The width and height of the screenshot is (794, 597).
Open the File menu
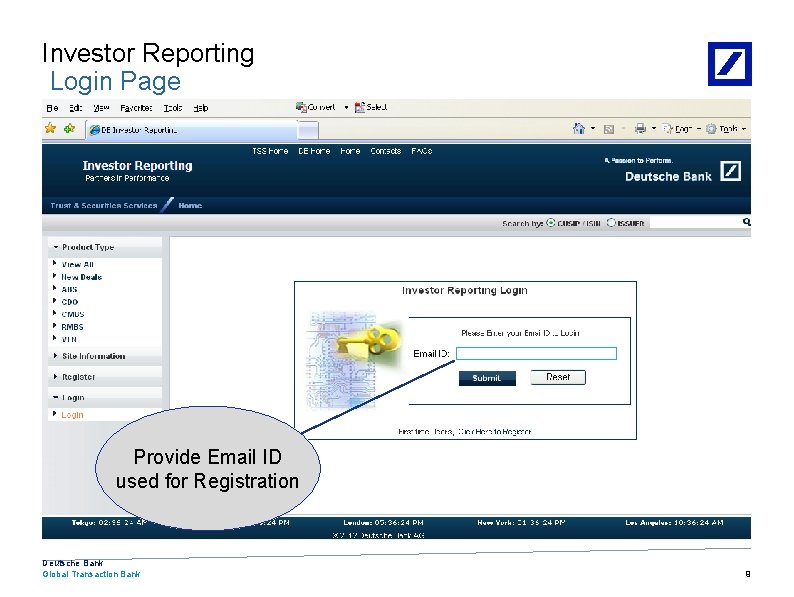[x=52, y=108]
